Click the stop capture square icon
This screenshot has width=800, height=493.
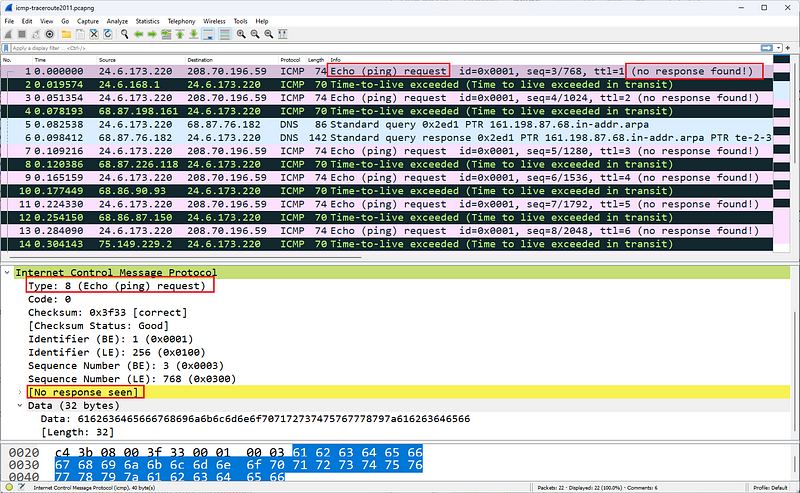pyautogui.click(x=22, y=34)
